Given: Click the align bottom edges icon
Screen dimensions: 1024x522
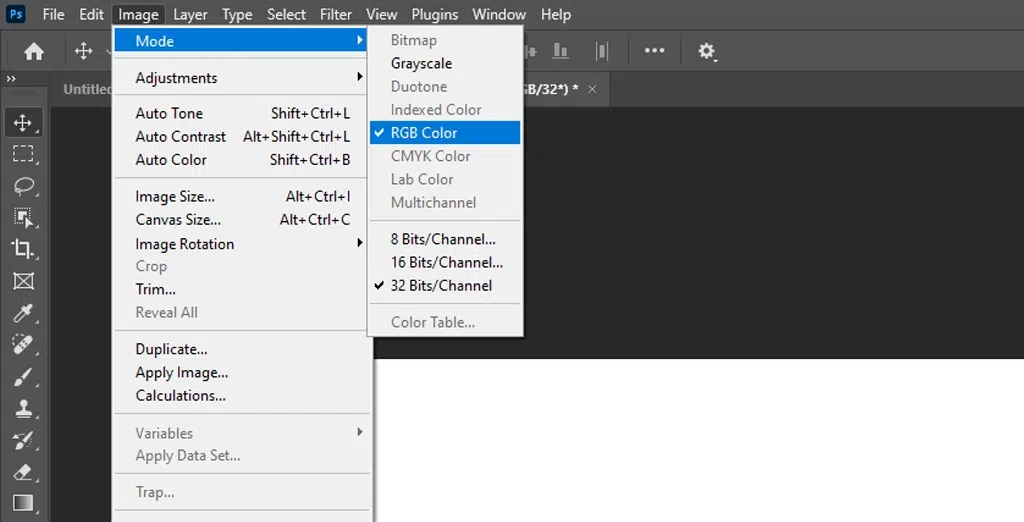Looking at the screenshot, I should pos(560,51).
